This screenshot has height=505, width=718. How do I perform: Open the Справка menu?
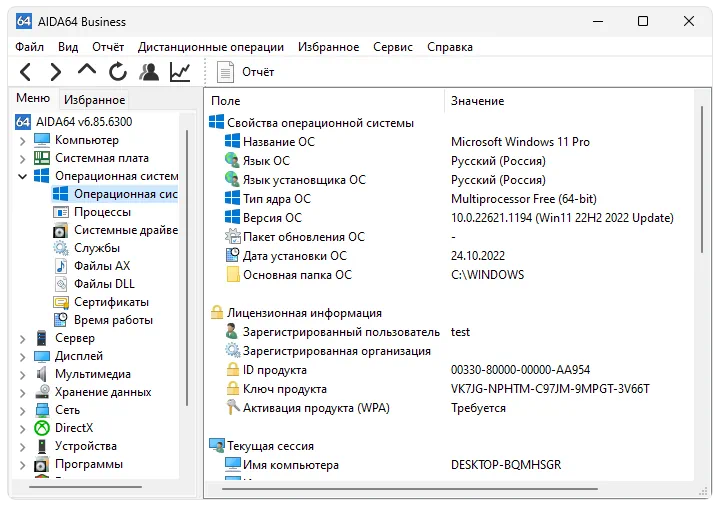point(450,47)
